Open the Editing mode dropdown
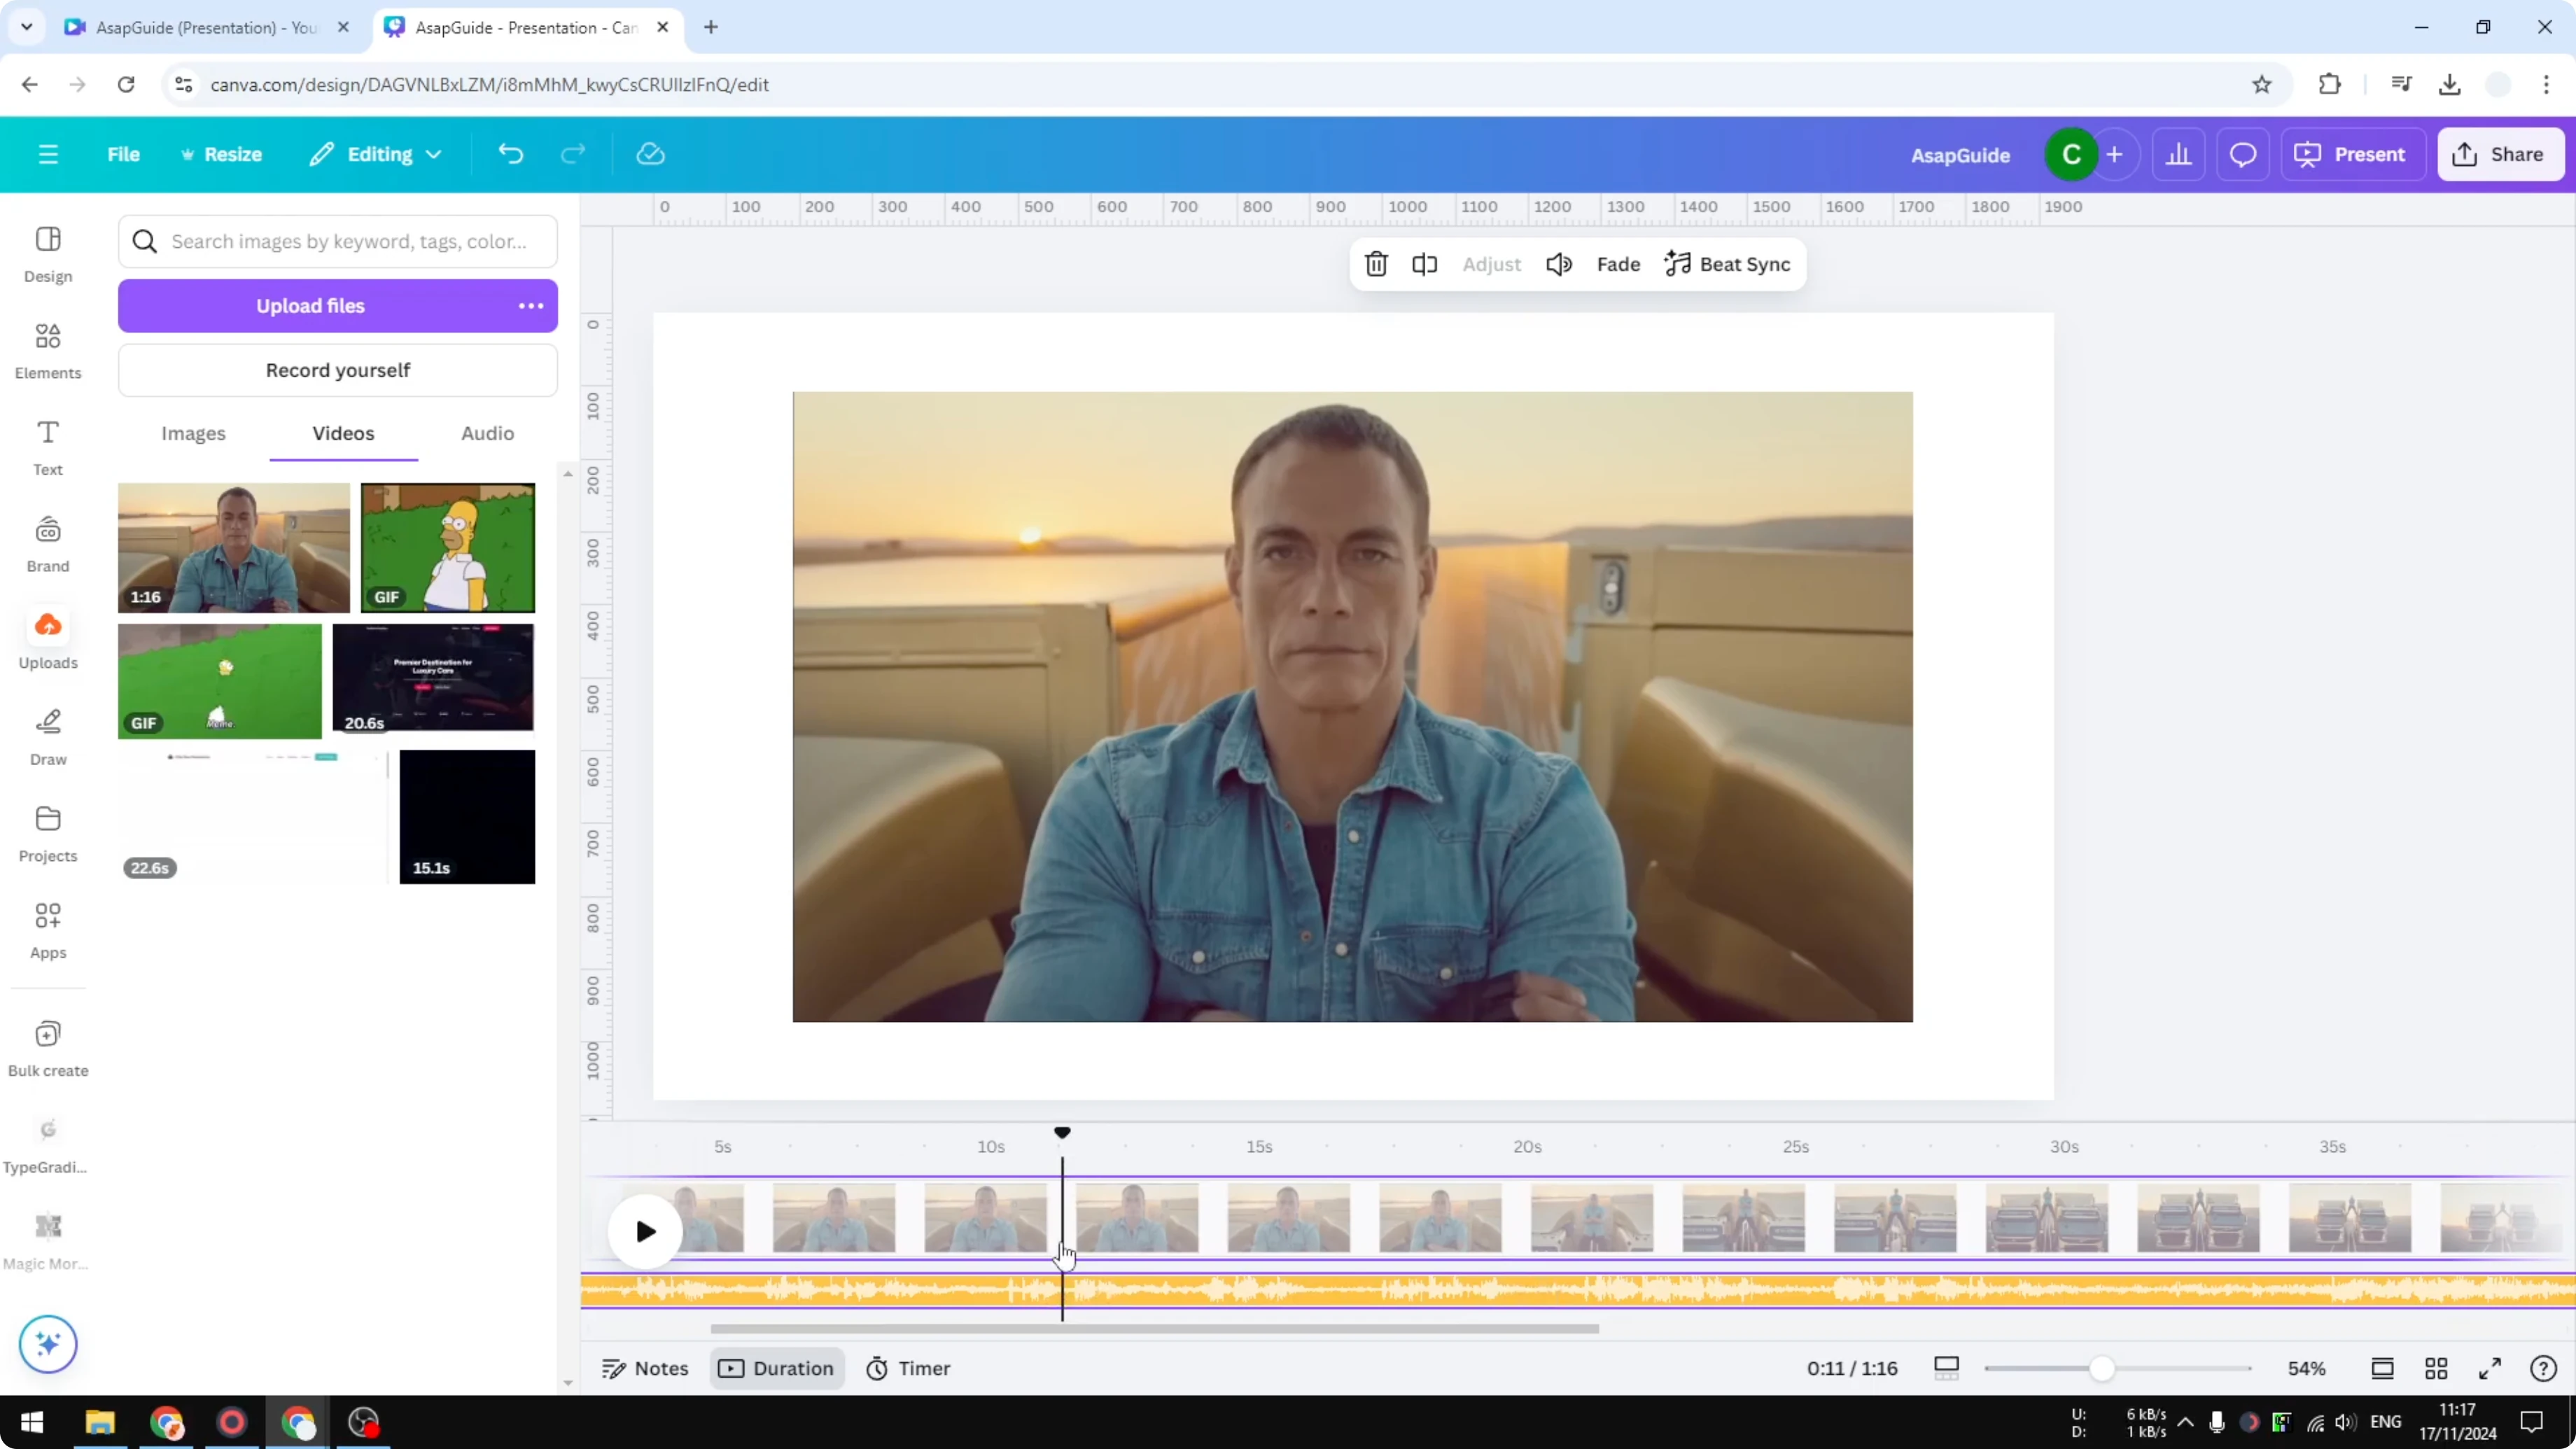Screen dimensions: 2576x1449 [x=375, y=154]
